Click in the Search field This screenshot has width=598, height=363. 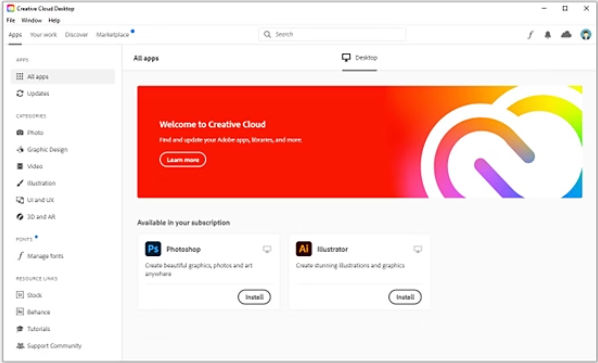click(332, 34)
